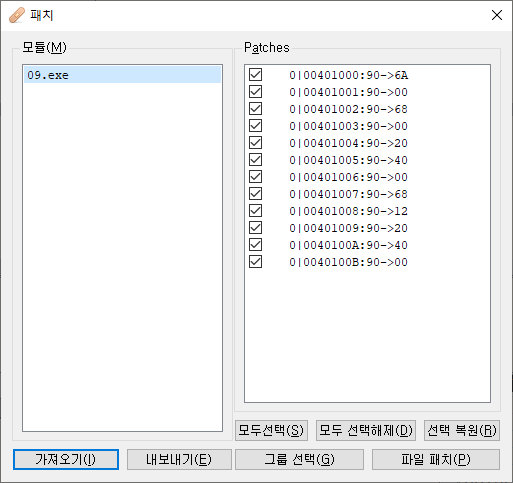Toggle checkbox for patch 00401004:90->20

(255, 143)
